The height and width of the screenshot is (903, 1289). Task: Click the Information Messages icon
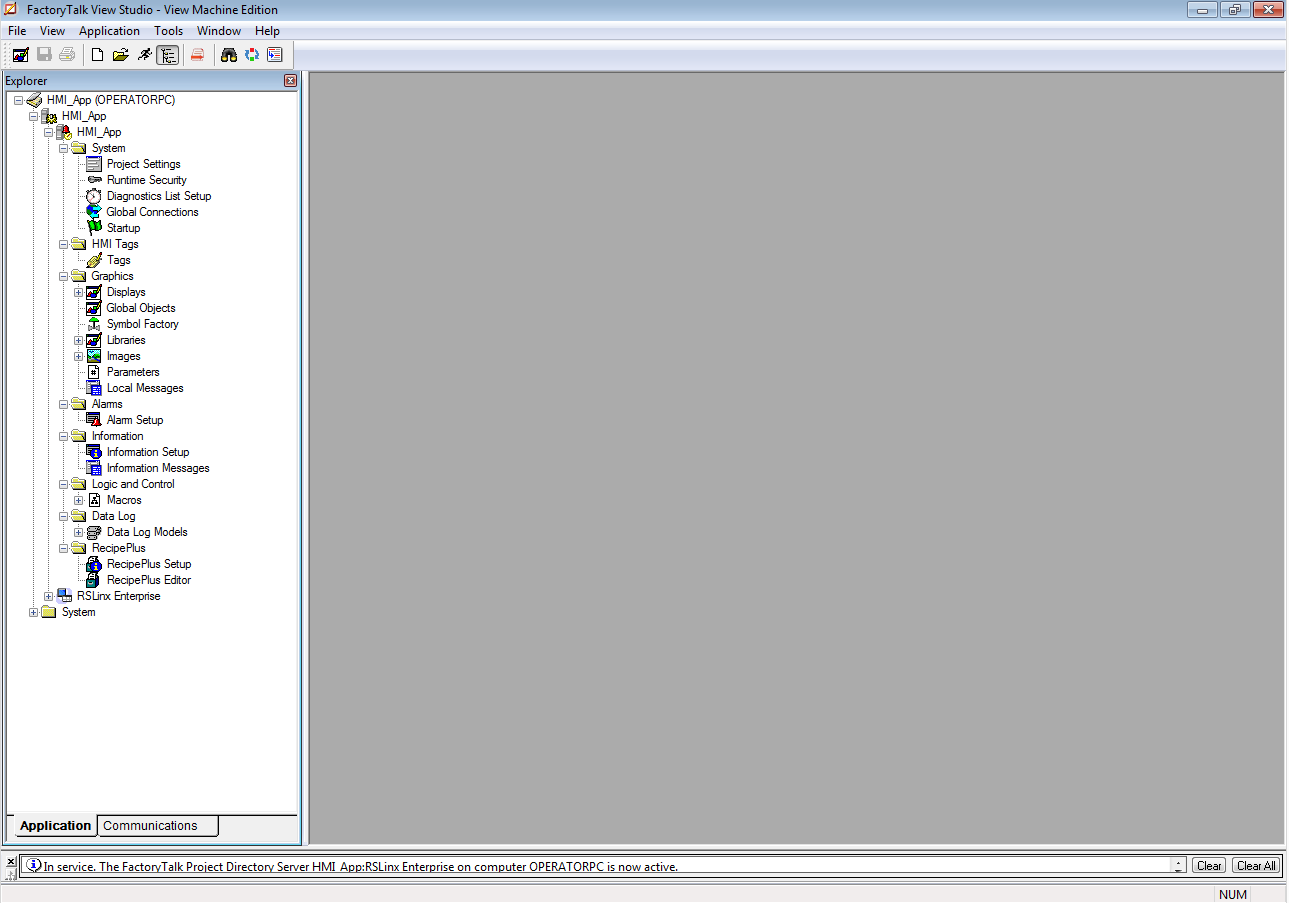pos(94,468)
